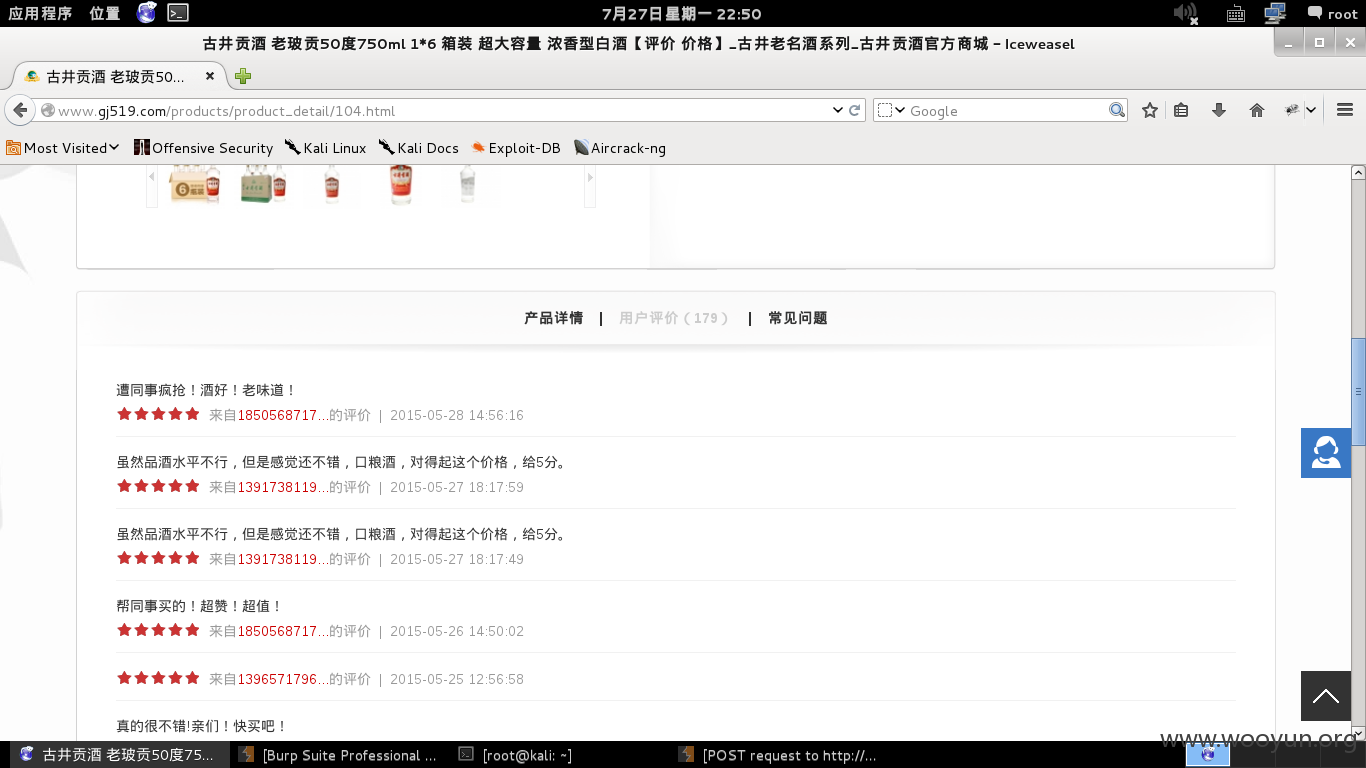Click the back-to-top arrow button
1366x768 pixels.
1326,696
